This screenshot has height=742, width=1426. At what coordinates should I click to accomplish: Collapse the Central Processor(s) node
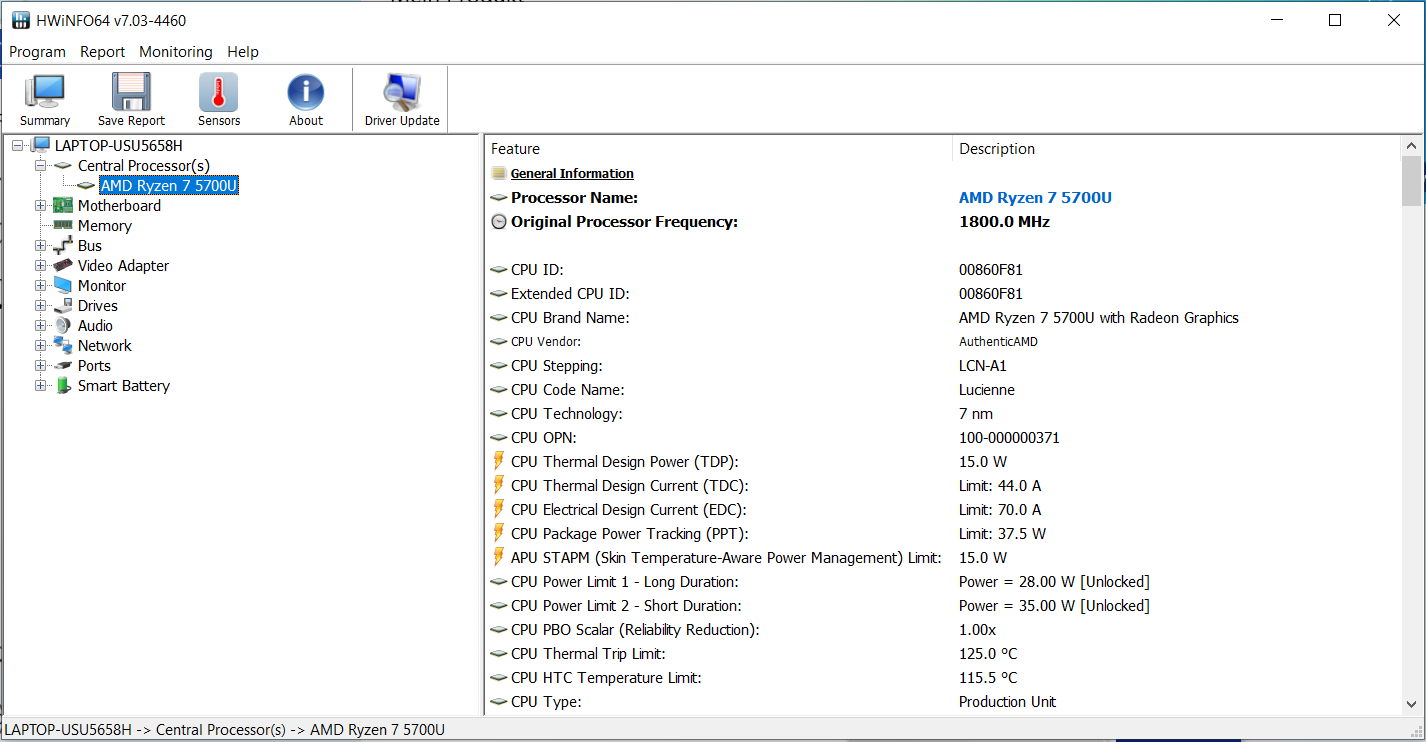pyautogui.click(x=40, y=166)
